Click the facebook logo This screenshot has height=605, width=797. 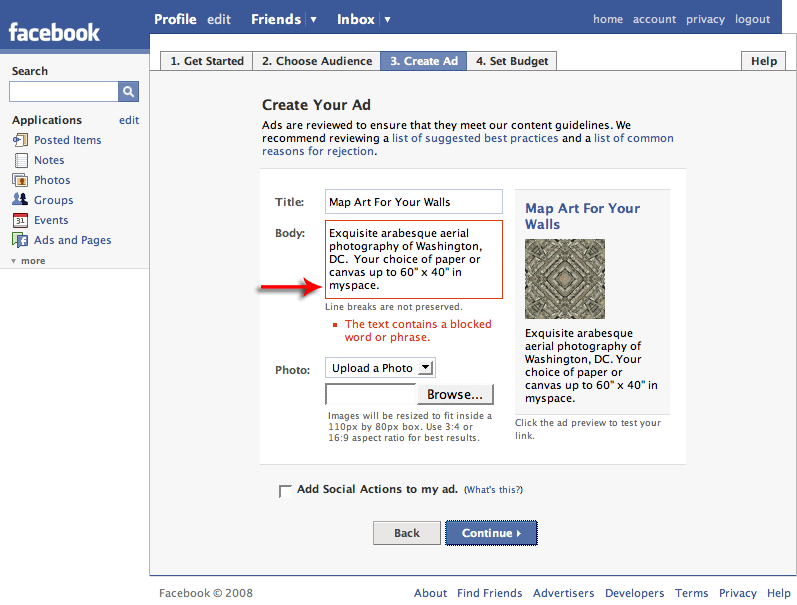tap(54, 33)
